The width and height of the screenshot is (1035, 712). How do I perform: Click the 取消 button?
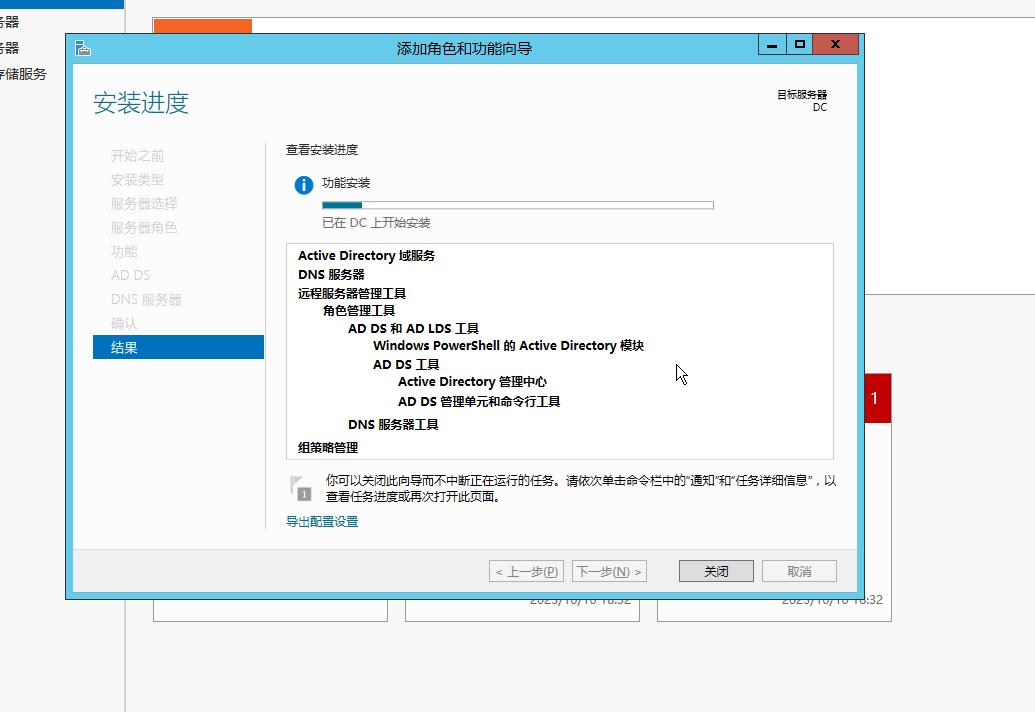(799, 571)
